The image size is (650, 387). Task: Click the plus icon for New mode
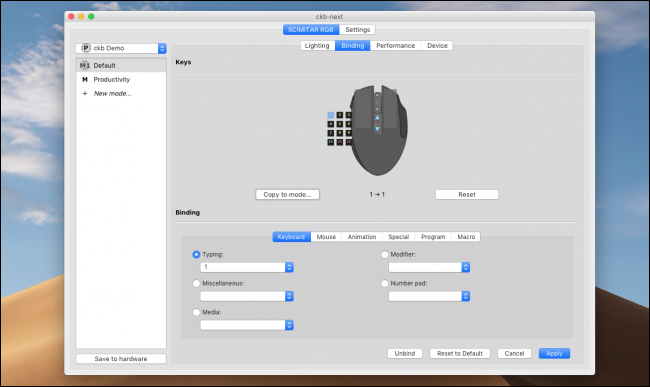tap(85, 94)
